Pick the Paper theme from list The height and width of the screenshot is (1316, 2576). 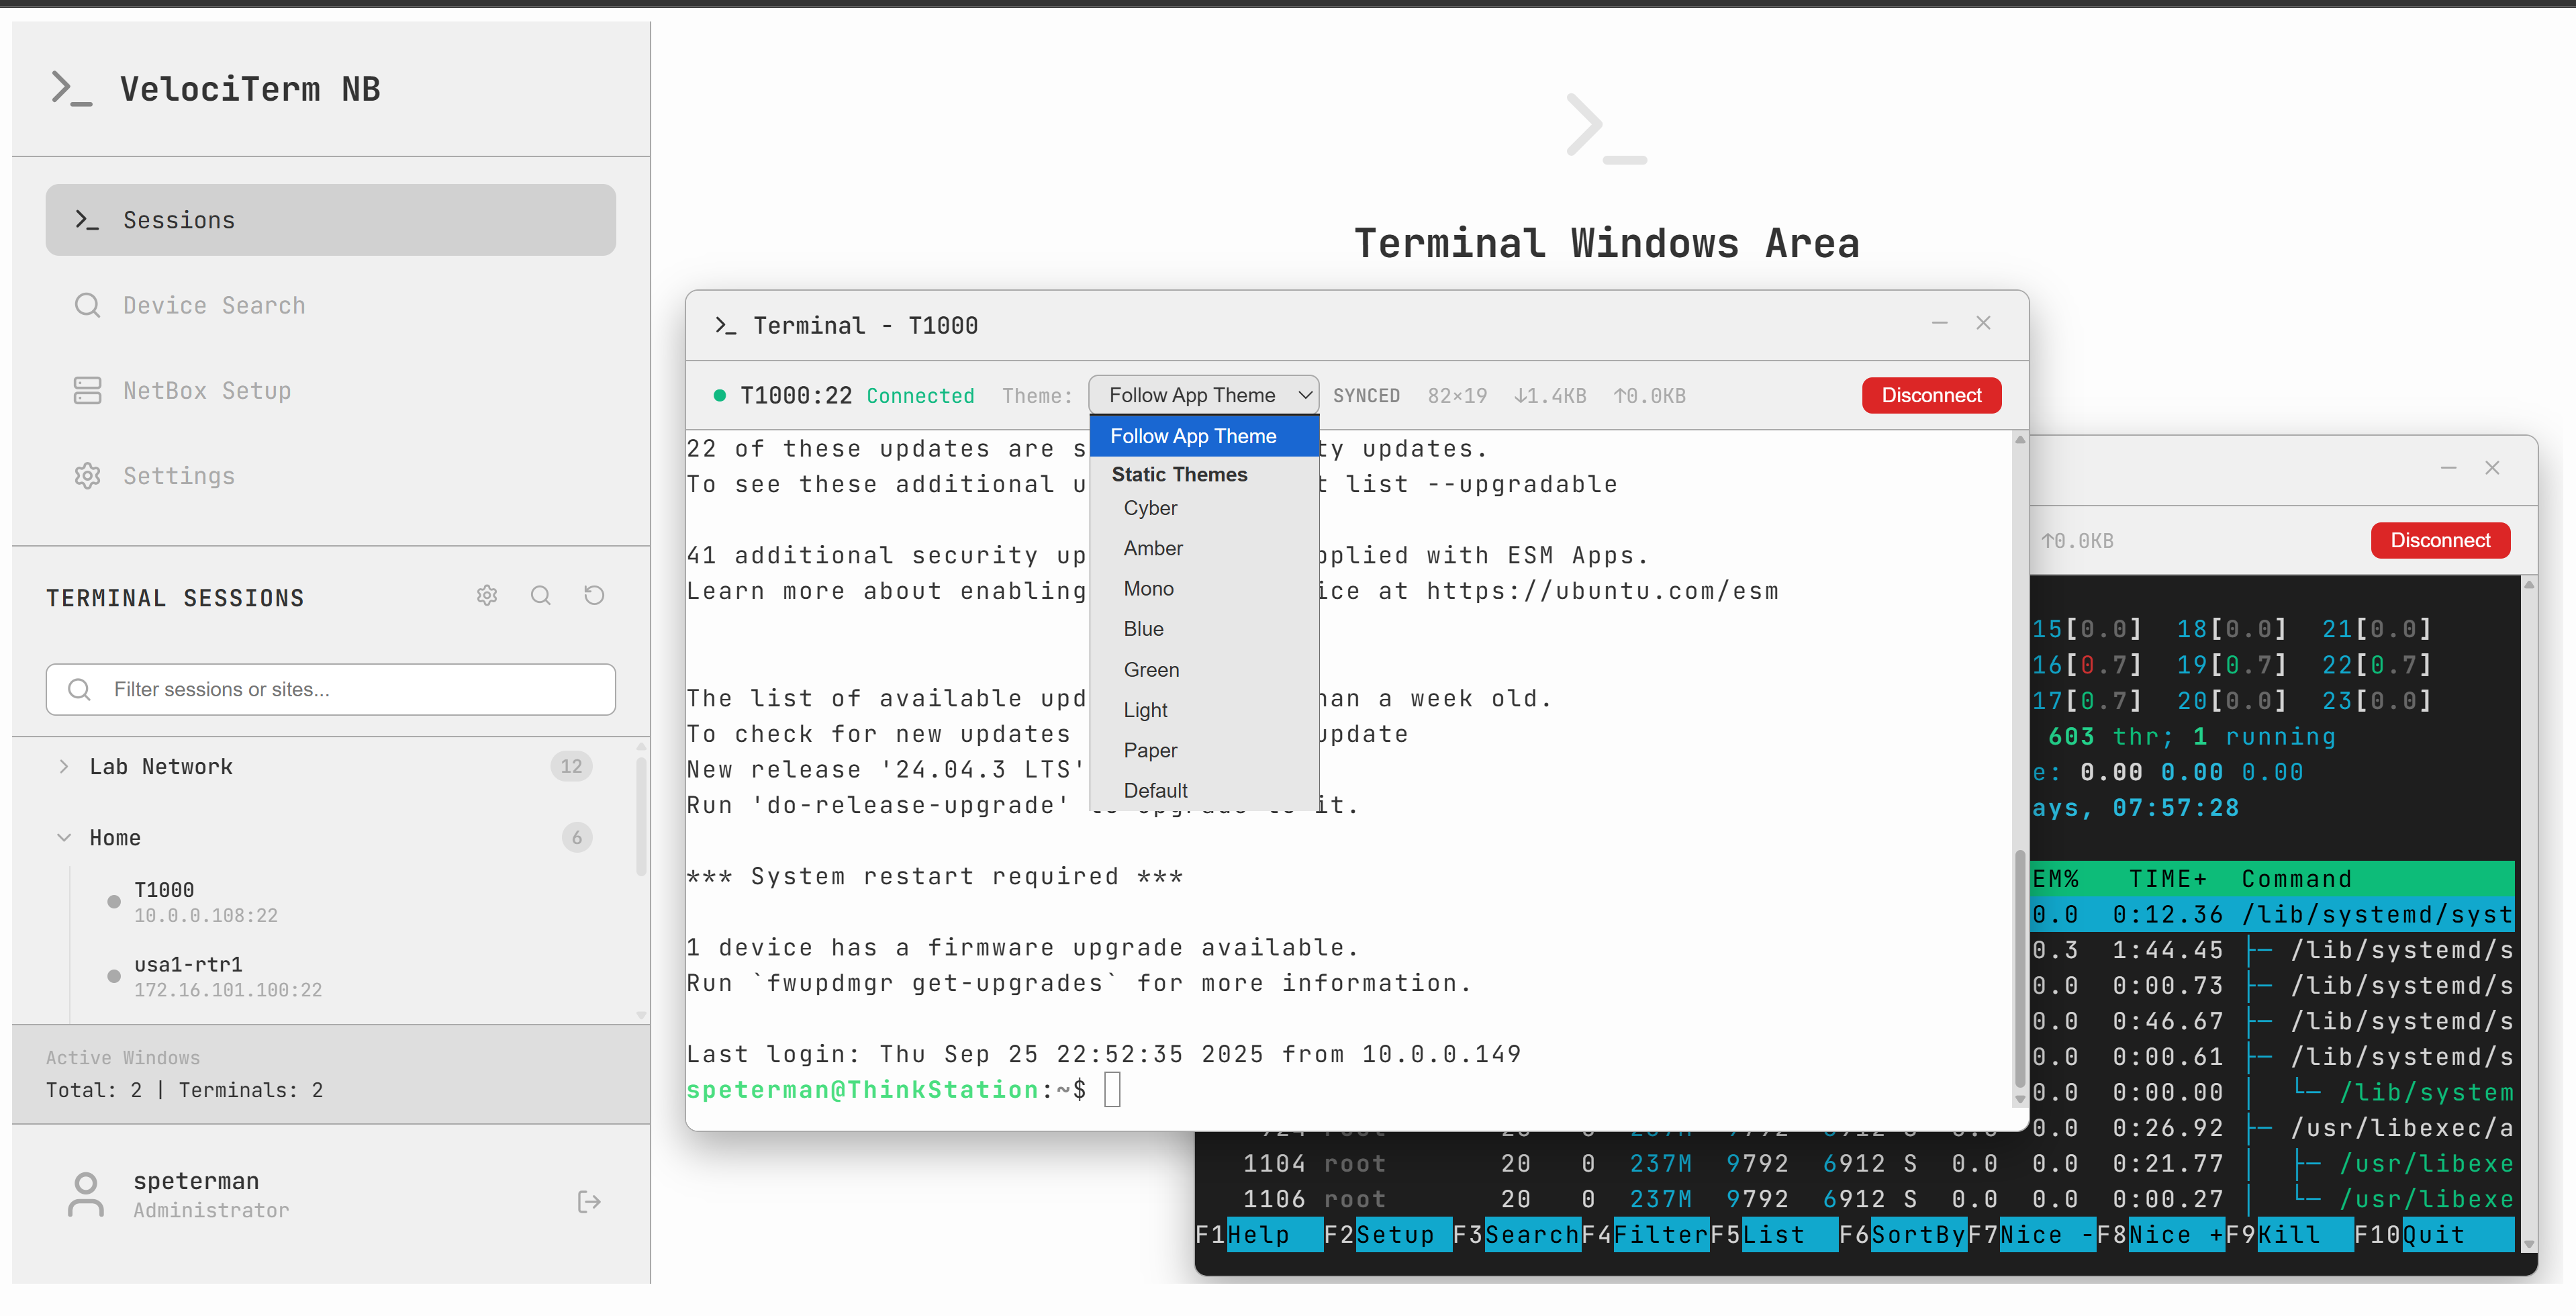[1150, 750]
